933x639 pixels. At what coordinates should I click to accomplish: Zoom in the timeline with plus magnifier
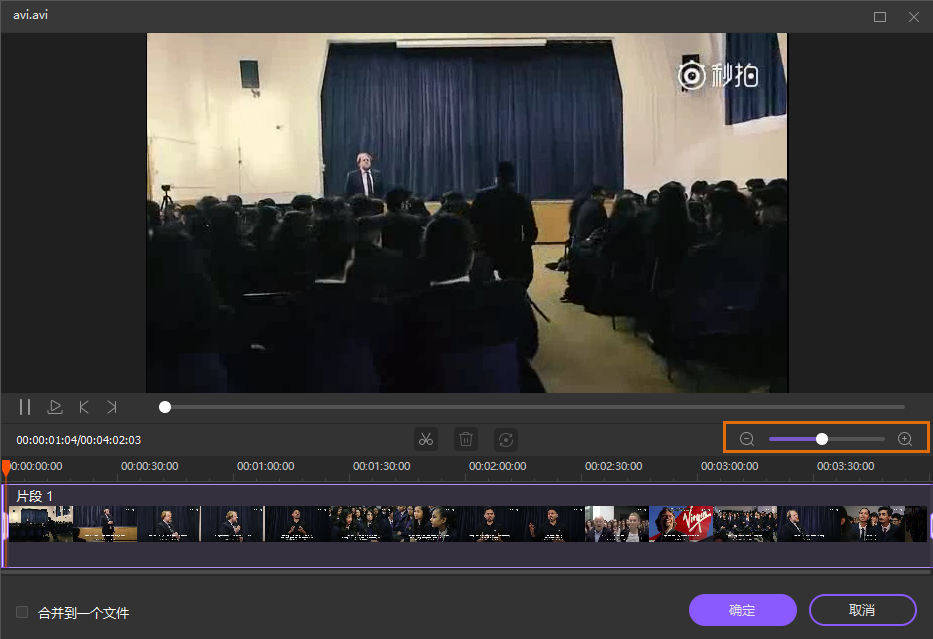coord(905,439)
